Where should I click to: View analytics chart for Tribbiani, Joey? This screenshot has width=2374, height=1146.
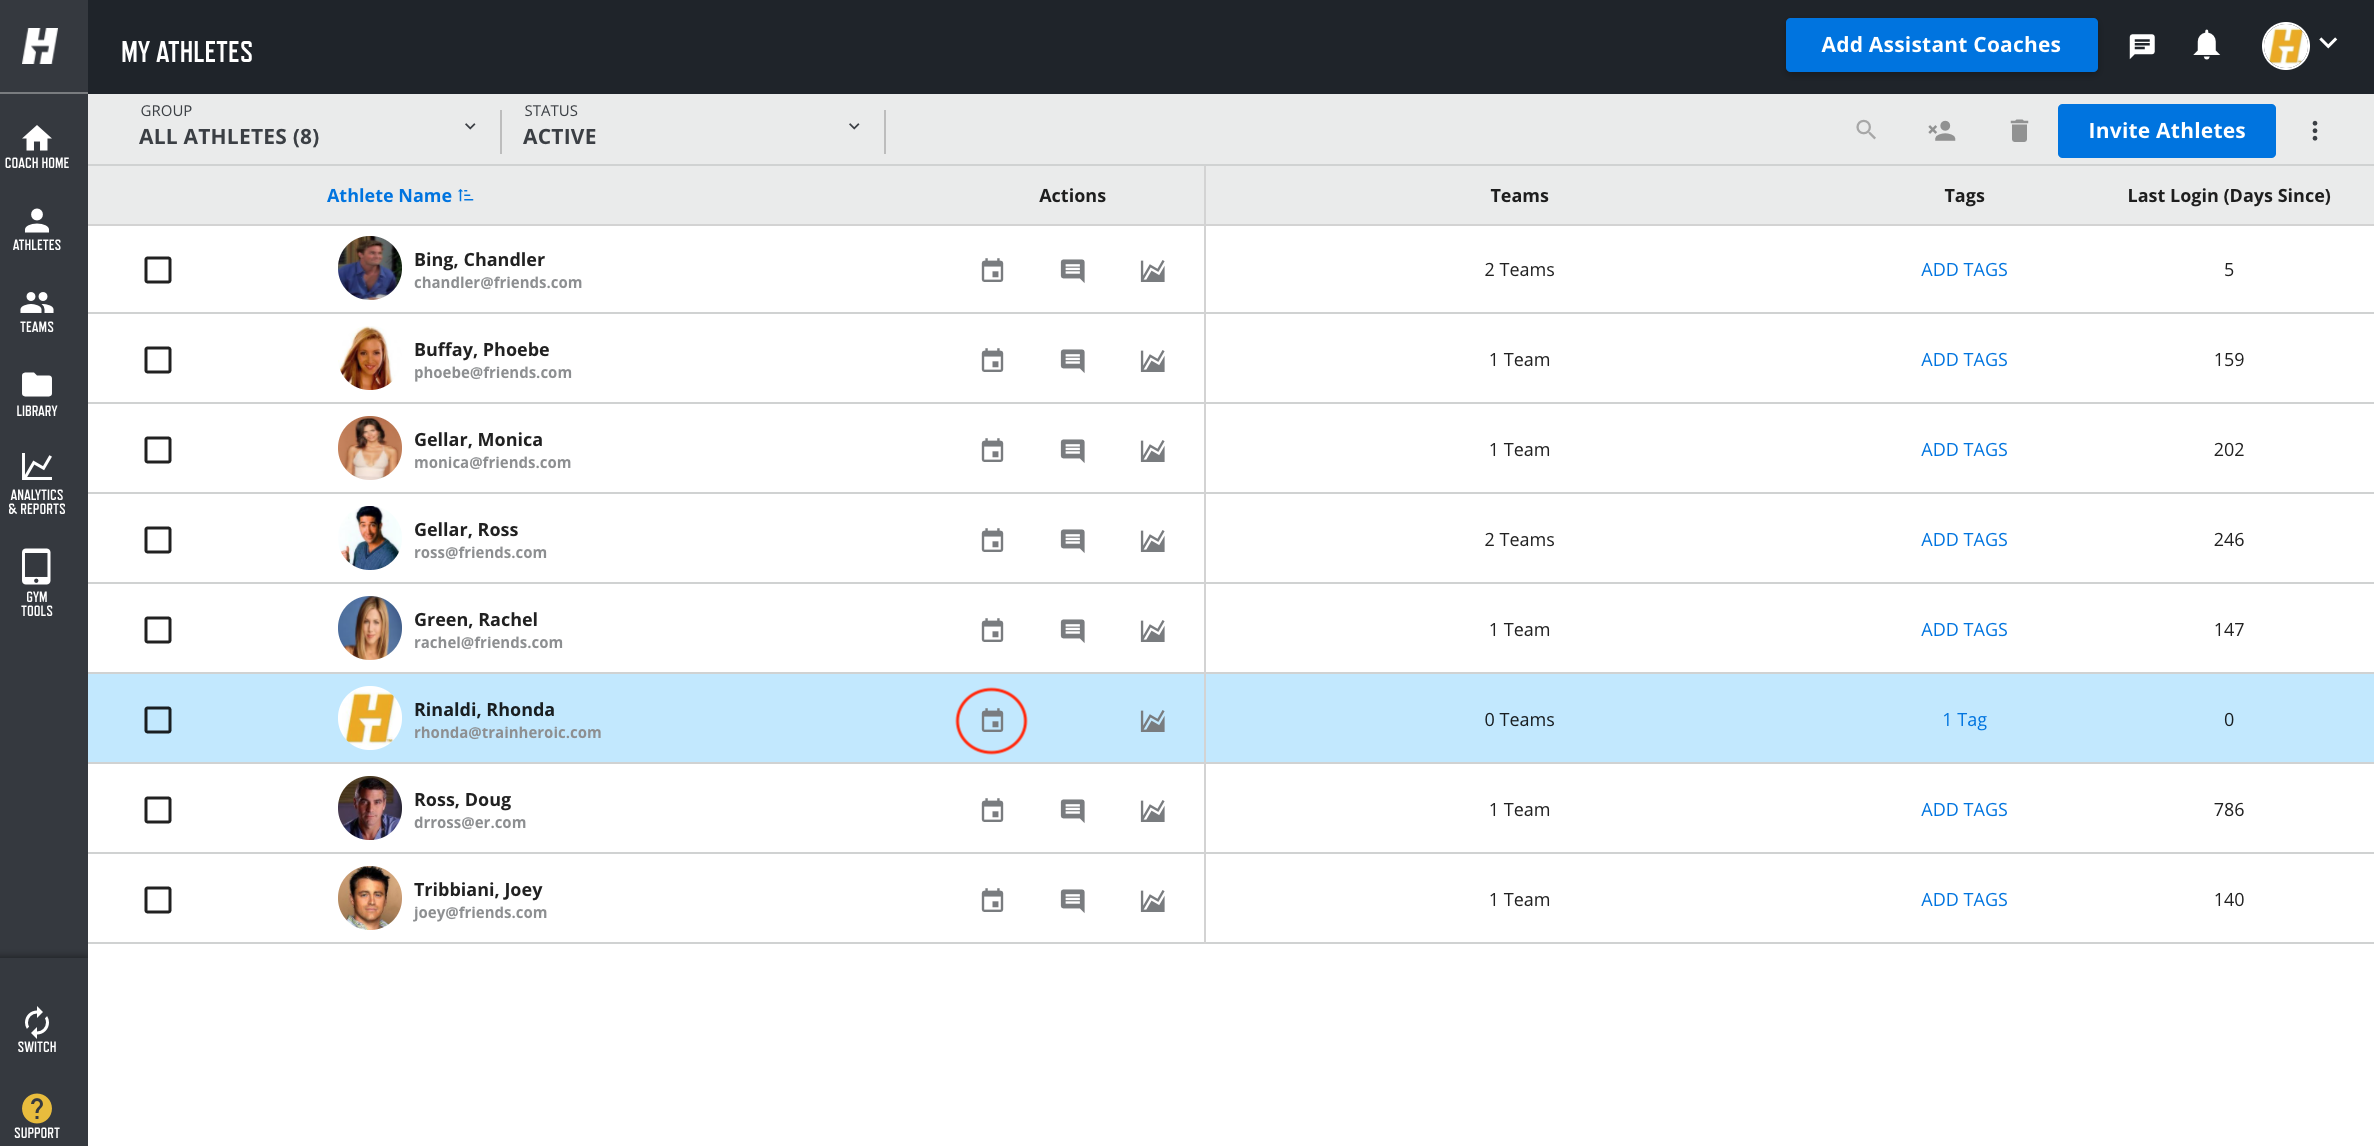coord(1152,900)
